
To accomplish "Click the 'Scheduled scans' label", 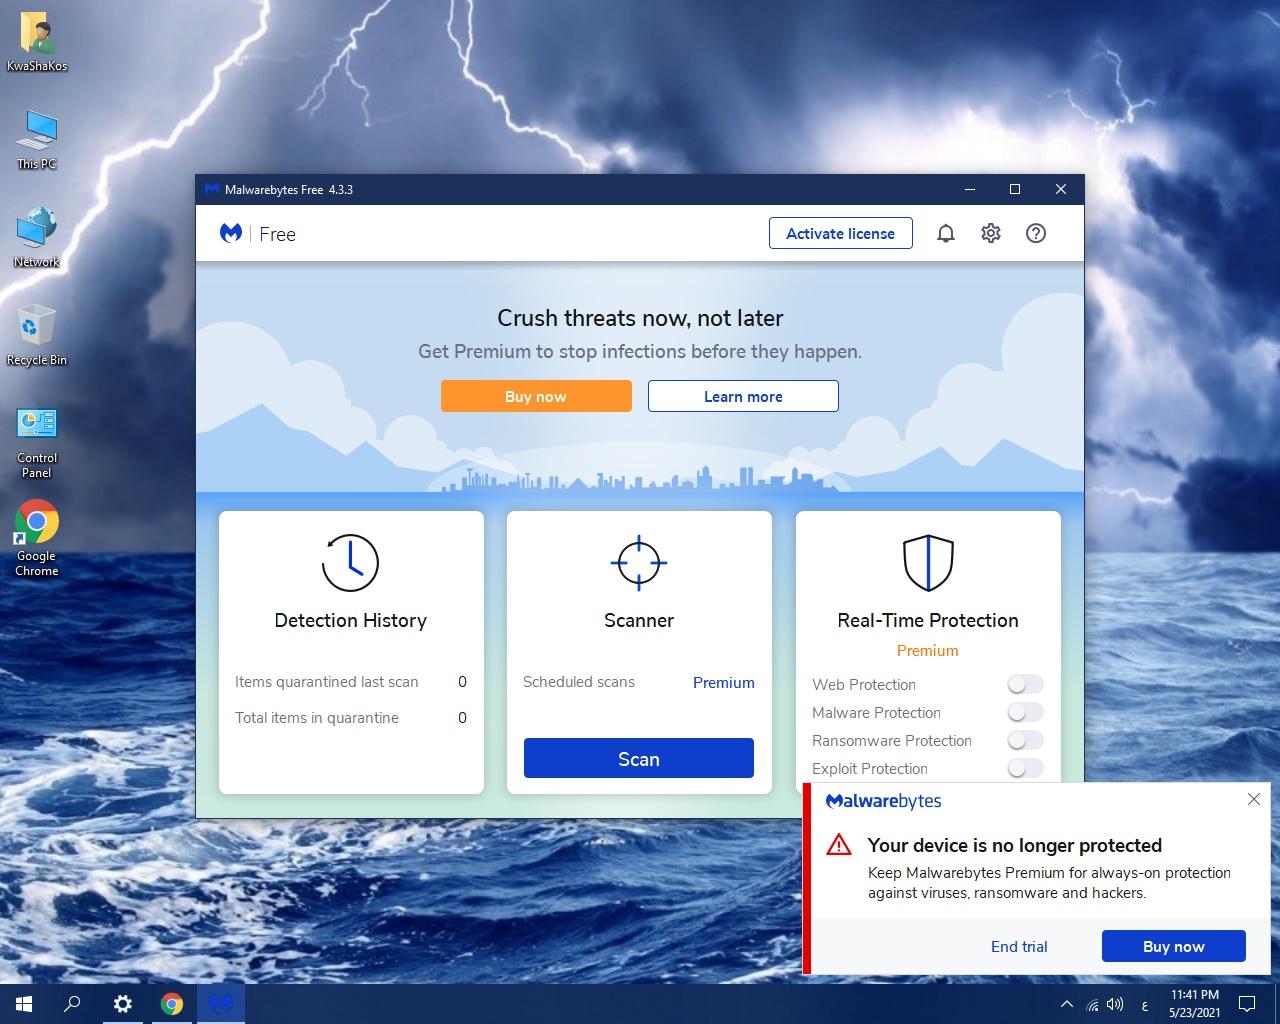I will pyautogui.click(x=579, y=682).
